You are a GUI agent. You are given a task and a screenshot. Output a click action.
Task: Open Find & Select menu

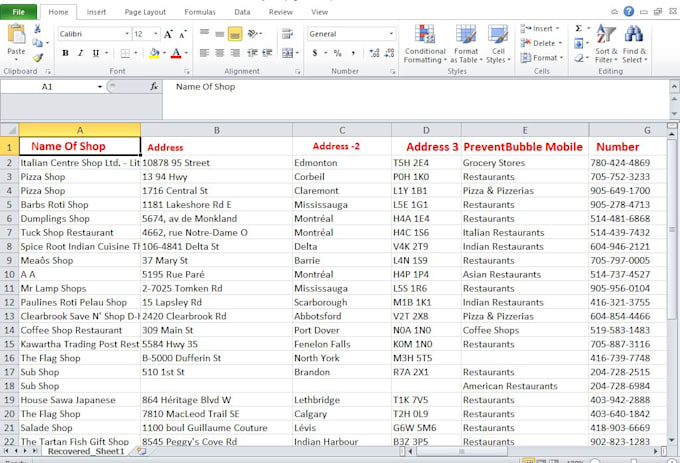tap(634, 44)
